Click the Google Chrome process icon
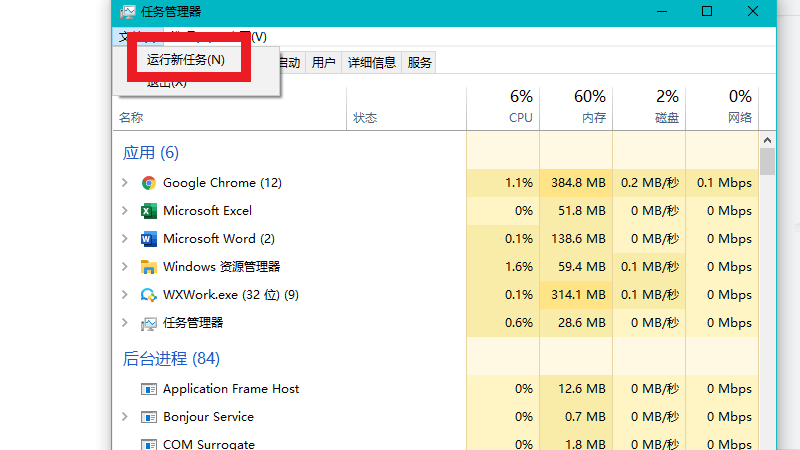The height and width of the screenshot is (450, 800). tap(149, 183)
